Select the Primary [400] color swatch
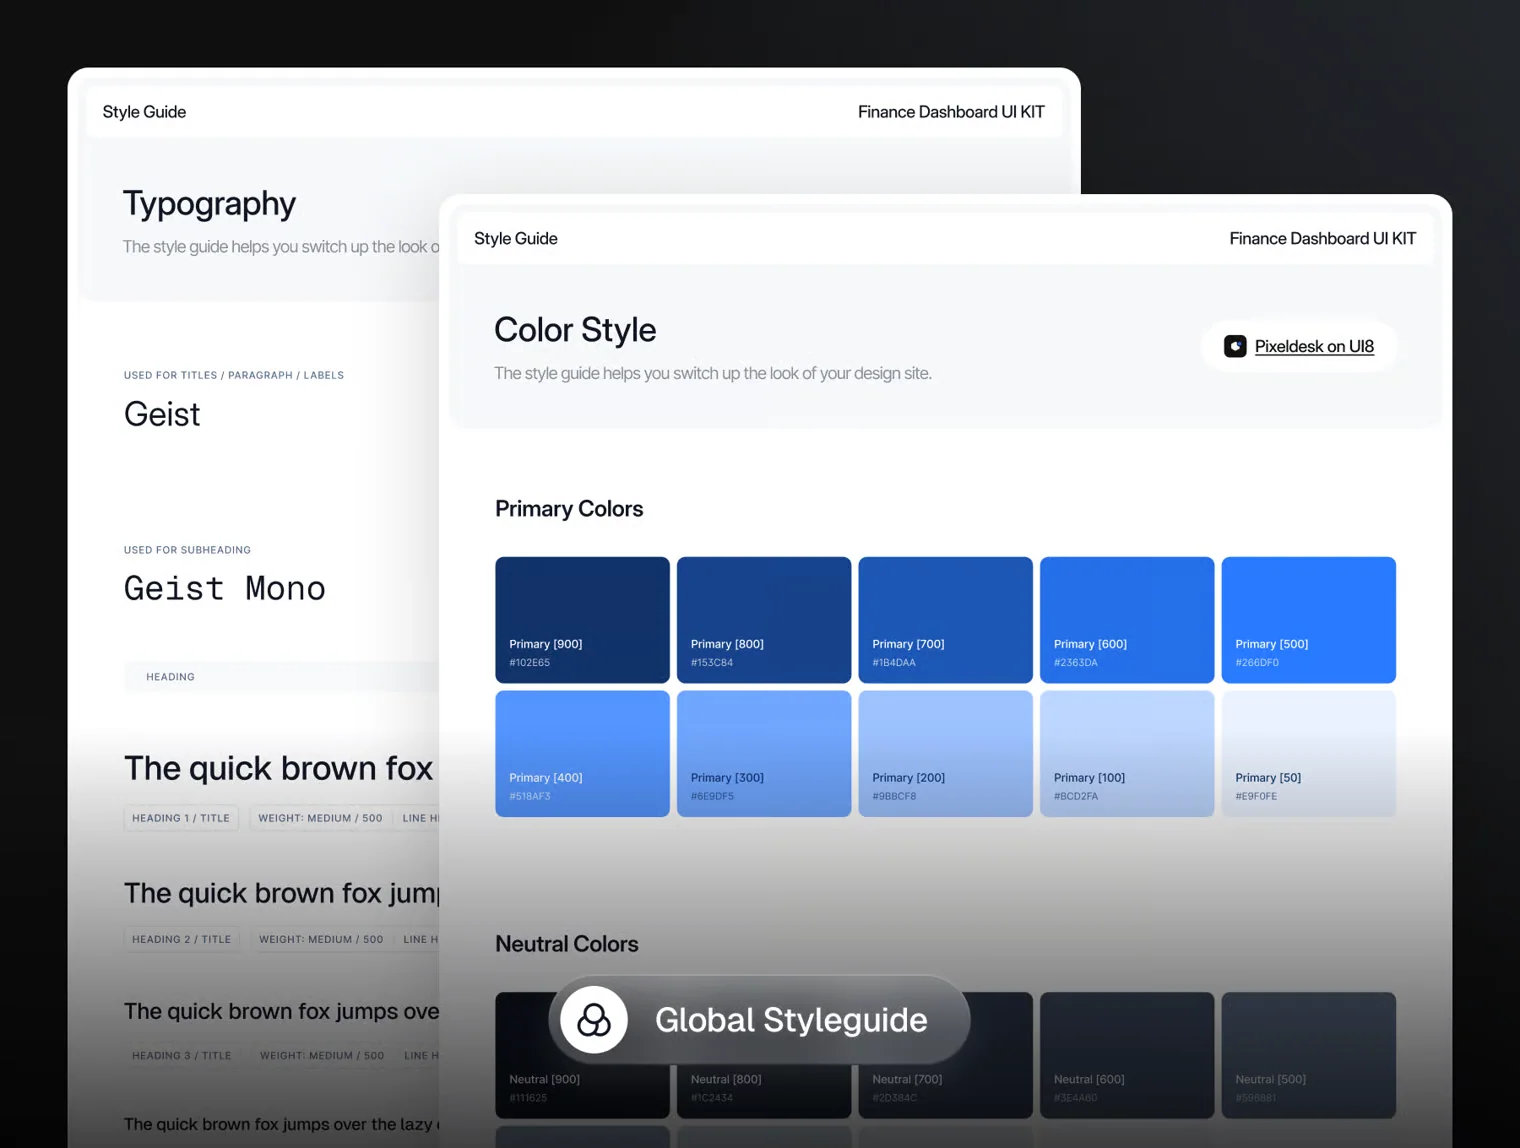The image size is (1520, 1148). pyautogui.click(x=582, y=754)
